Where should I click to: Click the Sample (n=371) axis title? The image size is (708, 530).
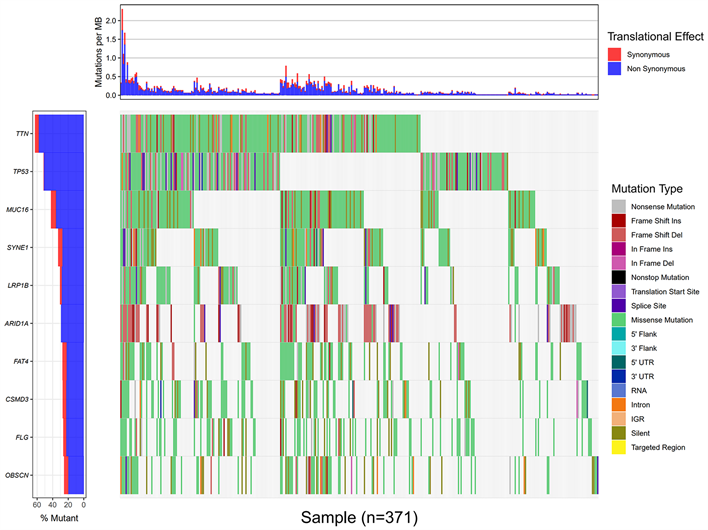(x=359, y=516)
